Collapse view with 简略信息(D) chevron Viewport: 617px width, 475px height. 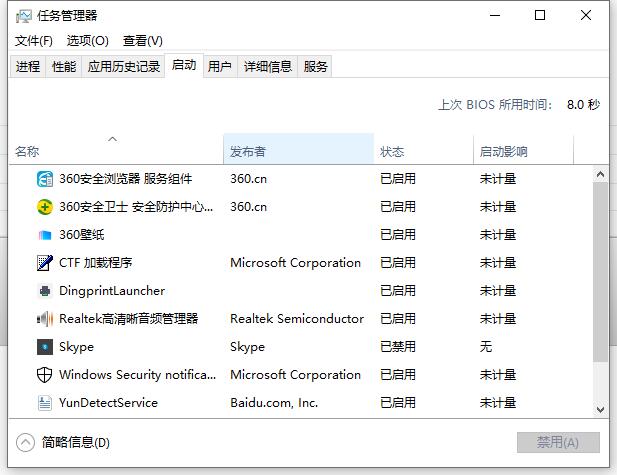tap(26, 443)
